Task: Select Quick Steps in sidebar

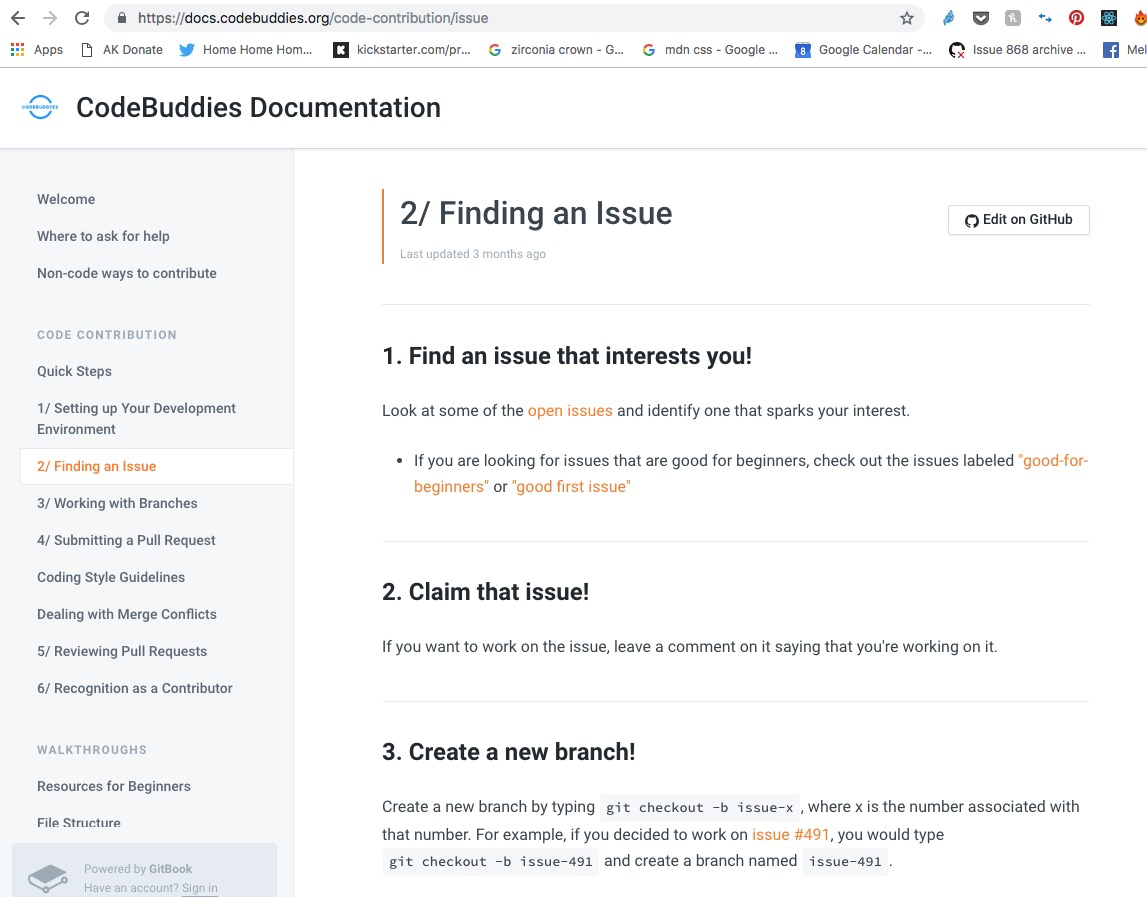Action: click(x=74, y=371)
